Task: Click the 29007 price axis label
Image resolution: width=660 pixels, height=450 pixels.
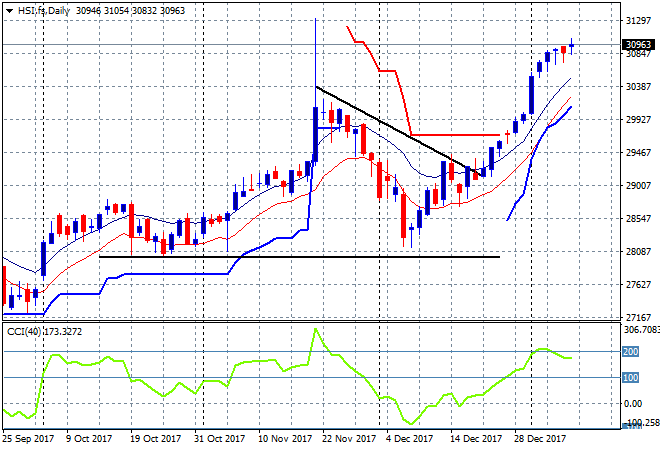Action: tap(639, 186)
